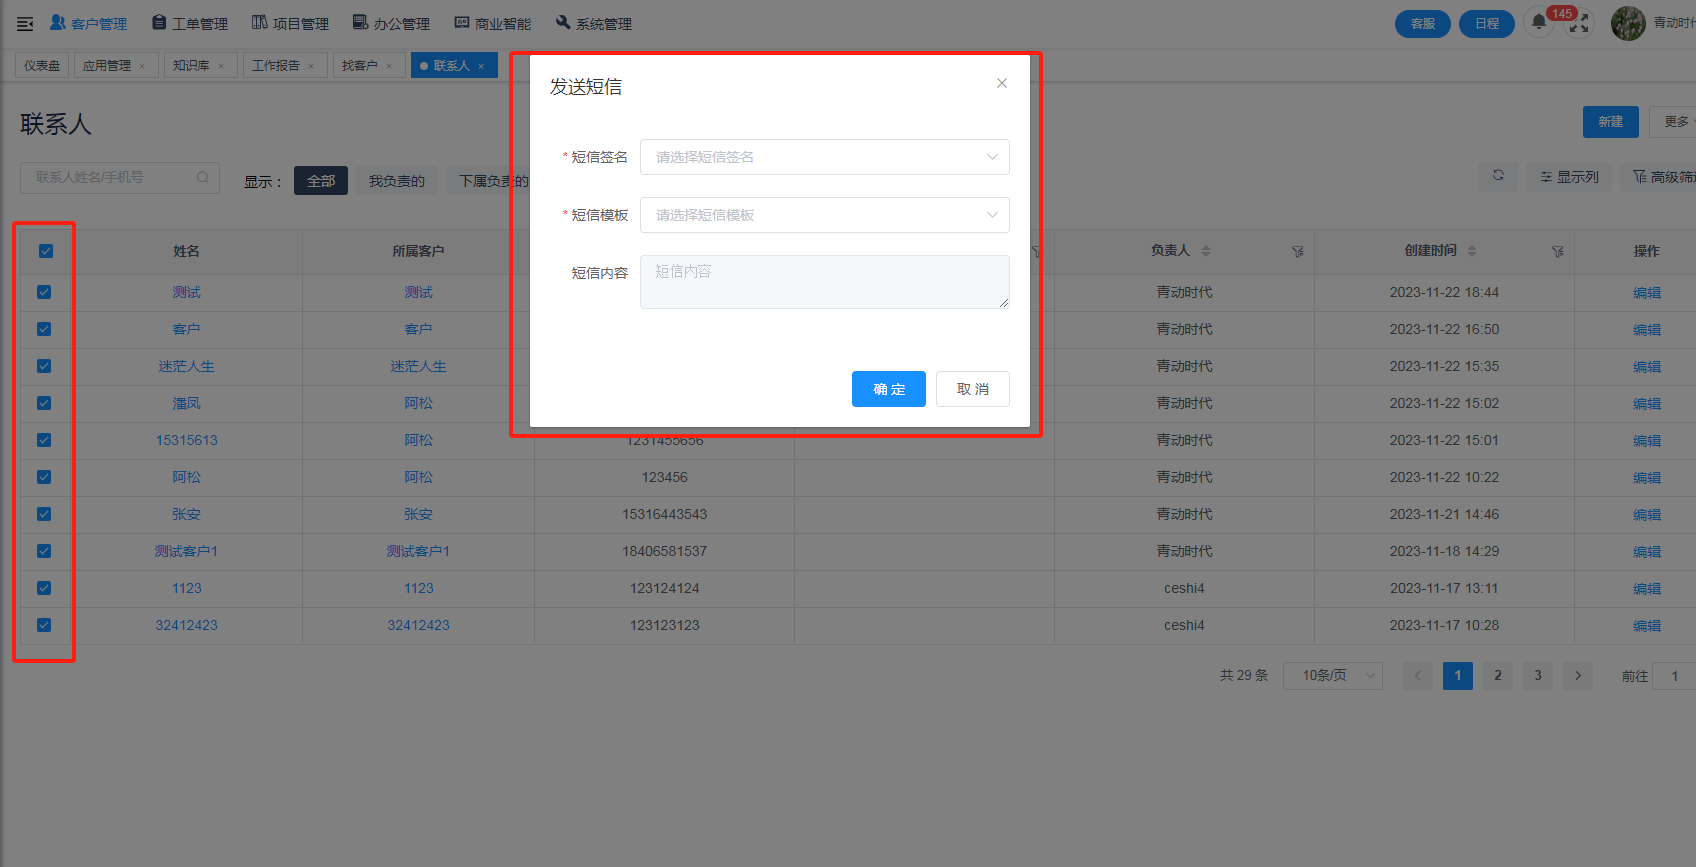1696x867 pixels.
Task: Click the filter icon in 创建时间 column
Action: pyautogui.click(x=1557, y=251)
